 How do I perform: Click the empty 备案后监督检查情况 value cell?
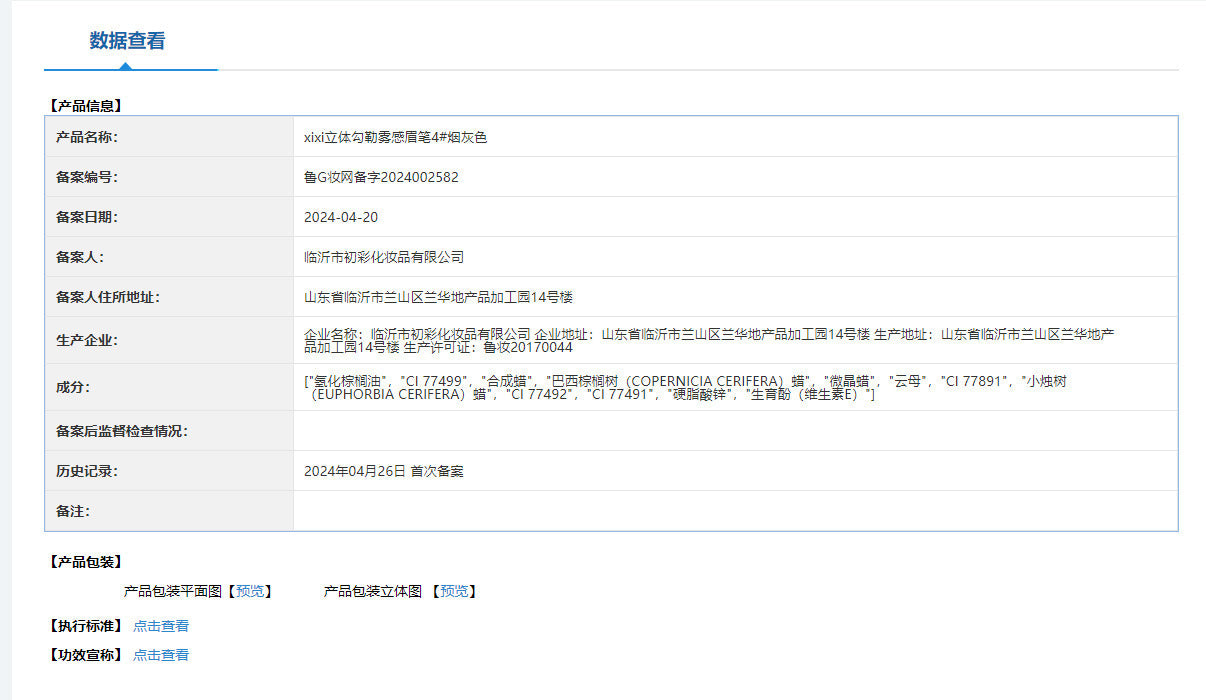[x=734, y=431]
